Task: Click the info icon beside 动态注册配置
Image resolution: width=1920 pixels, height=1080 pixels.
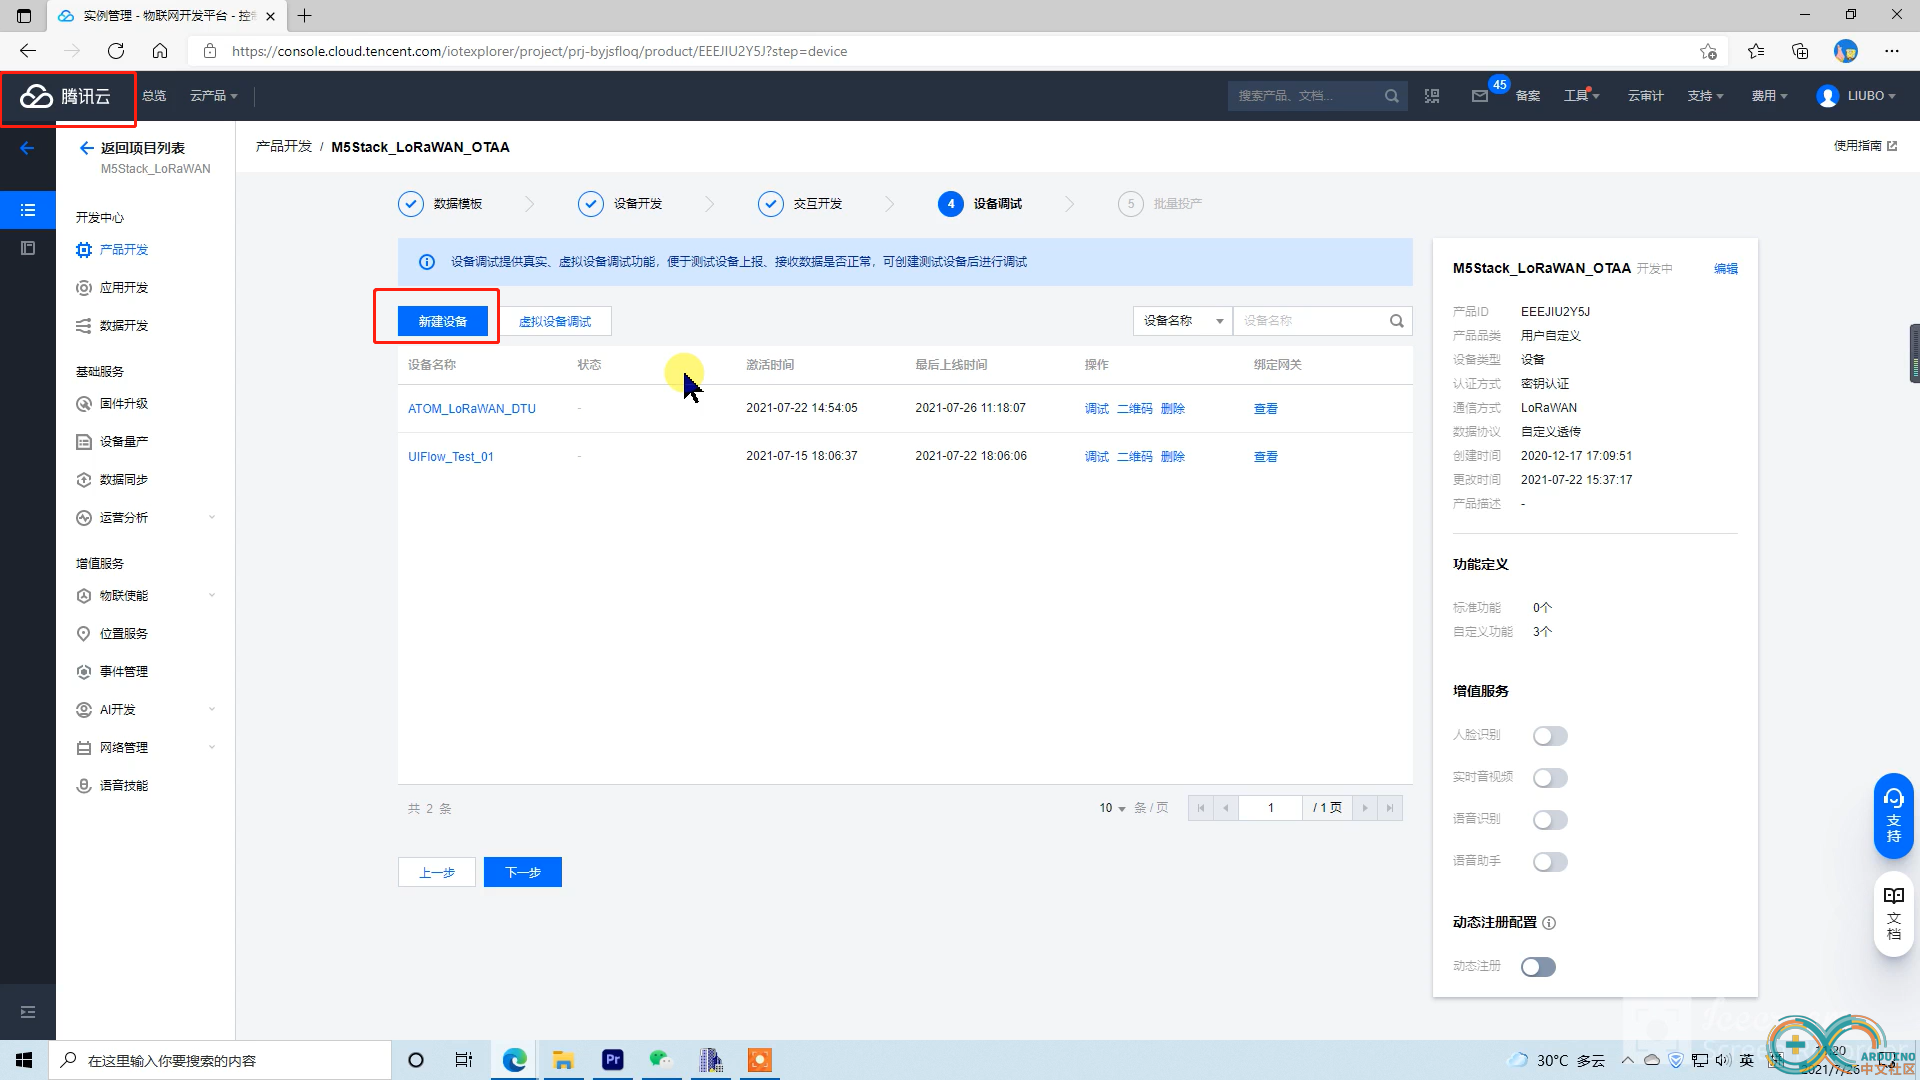Action: point(1549,923)
